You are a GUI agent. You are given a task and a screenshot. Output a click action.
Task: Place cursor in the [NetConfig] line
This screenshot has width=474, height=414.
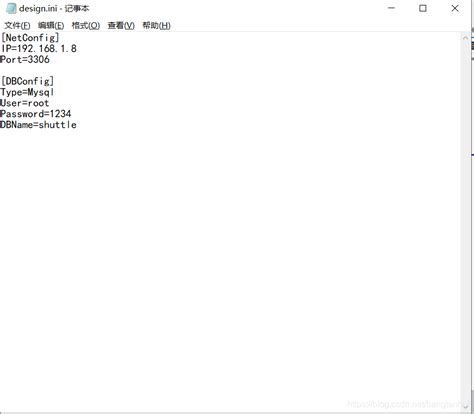(30, 38)
